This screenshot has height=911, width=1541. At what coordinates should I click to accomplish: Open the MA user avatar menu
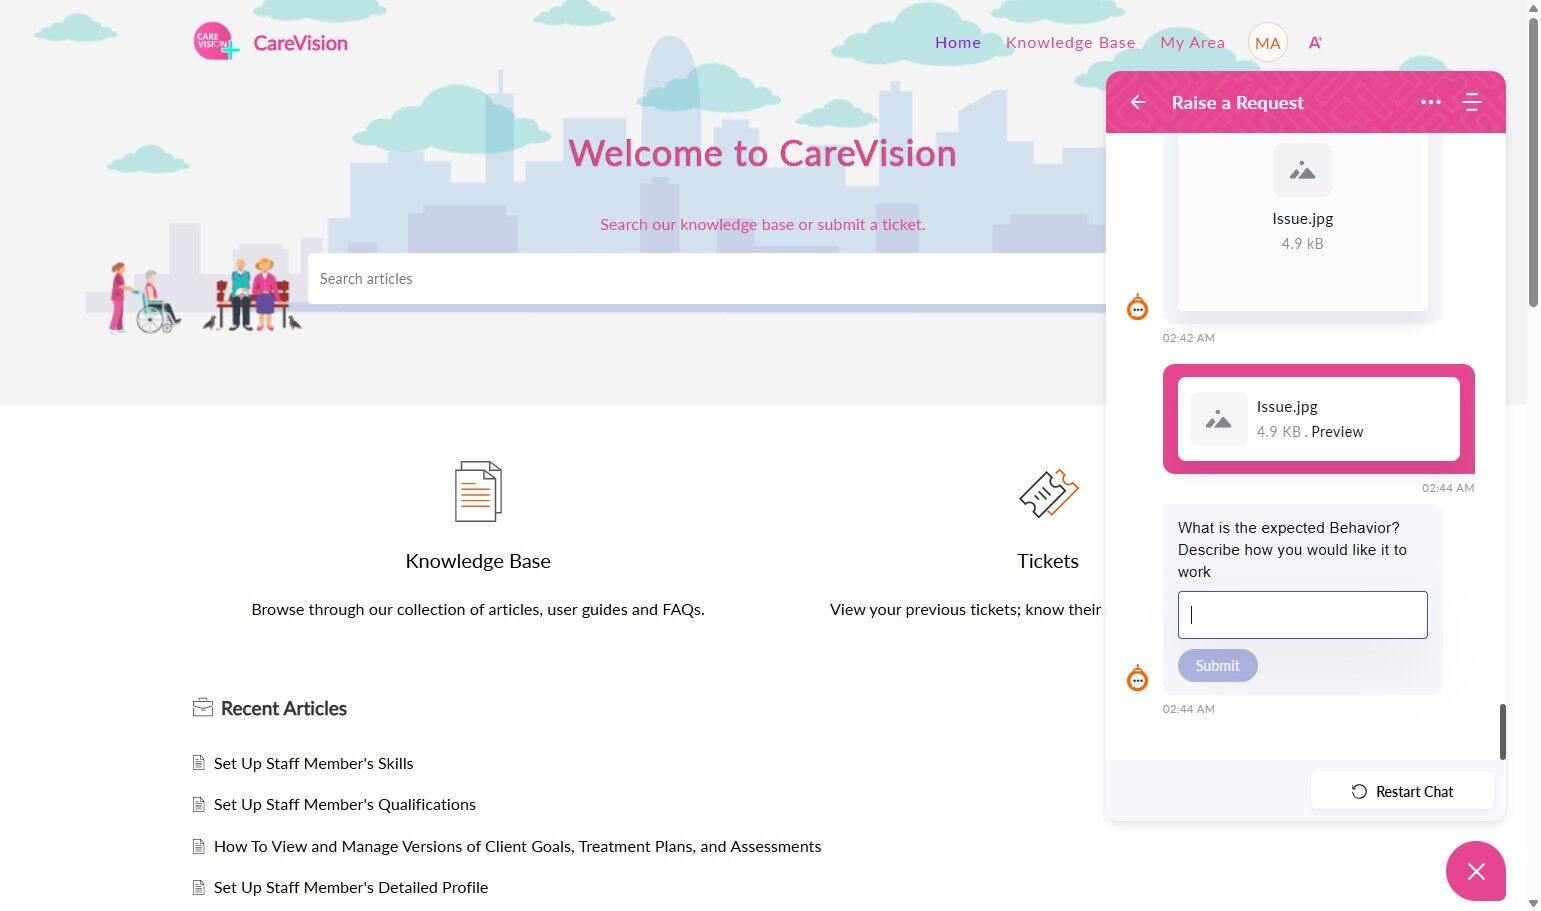coord(1267,43)
